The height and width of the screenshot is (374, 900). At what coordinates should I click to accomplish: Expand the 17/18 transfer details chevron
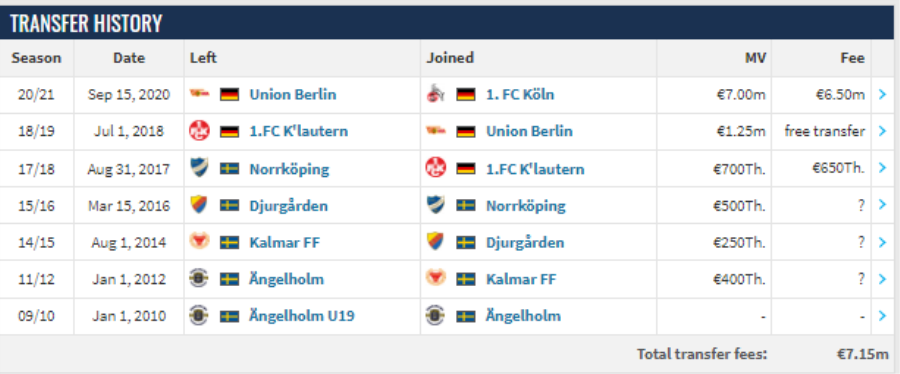883,169
